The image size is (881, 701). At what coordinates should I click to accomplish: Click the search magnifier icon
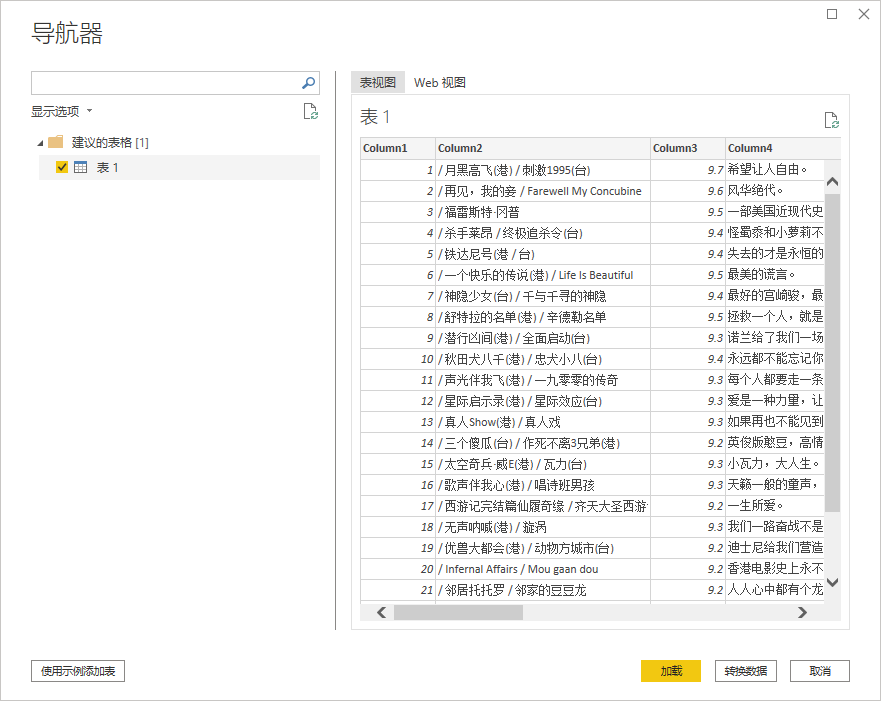pos(308,83)
